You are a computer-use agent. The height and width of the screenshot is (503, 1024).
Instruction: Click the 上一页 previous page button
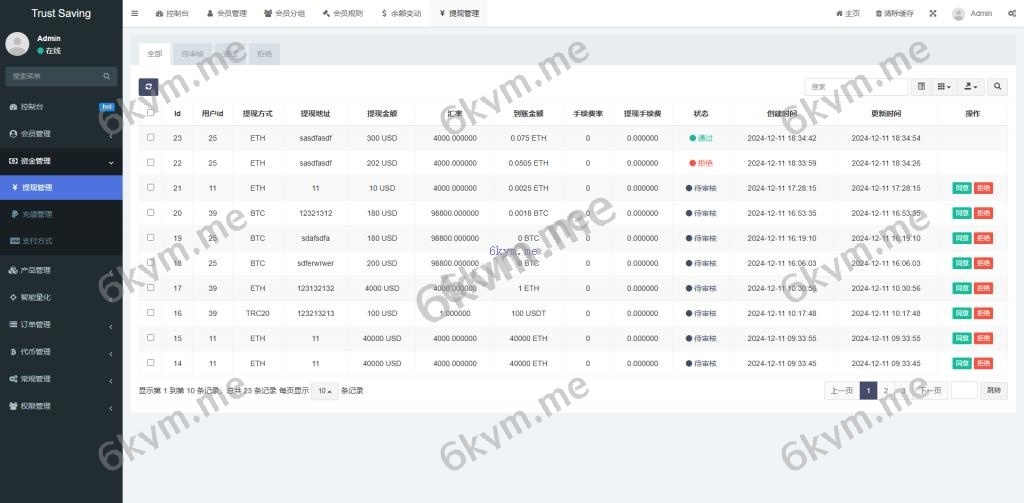pyautogui.click(x=842, y=391)
